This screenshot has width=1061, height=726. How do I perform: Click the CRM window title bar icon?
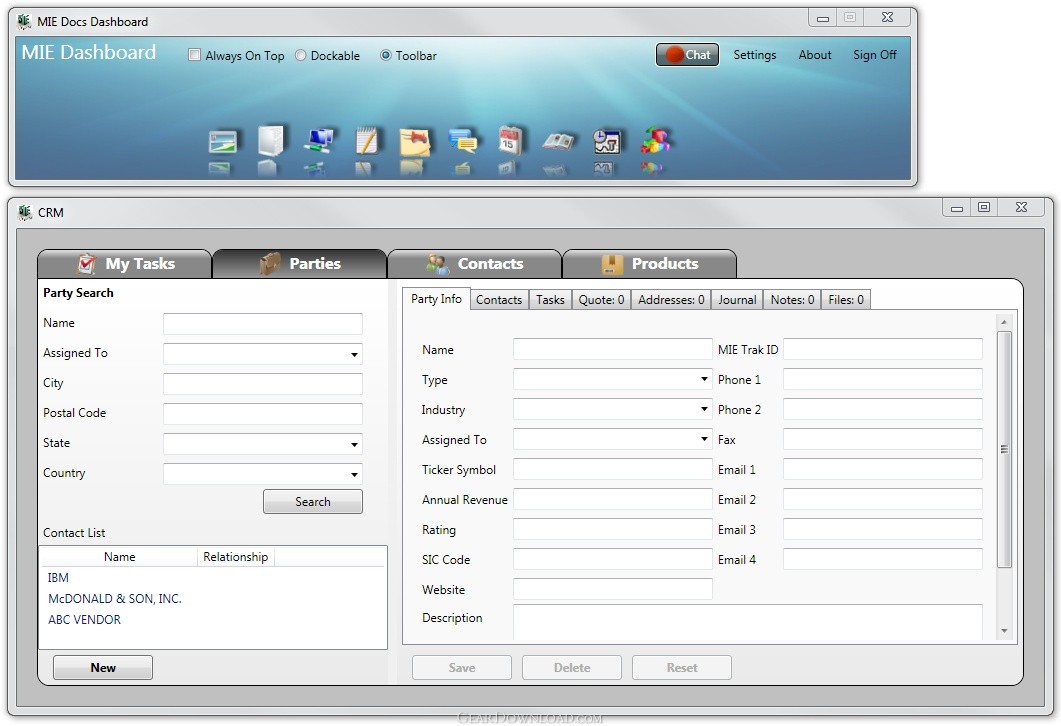point(25,212)
